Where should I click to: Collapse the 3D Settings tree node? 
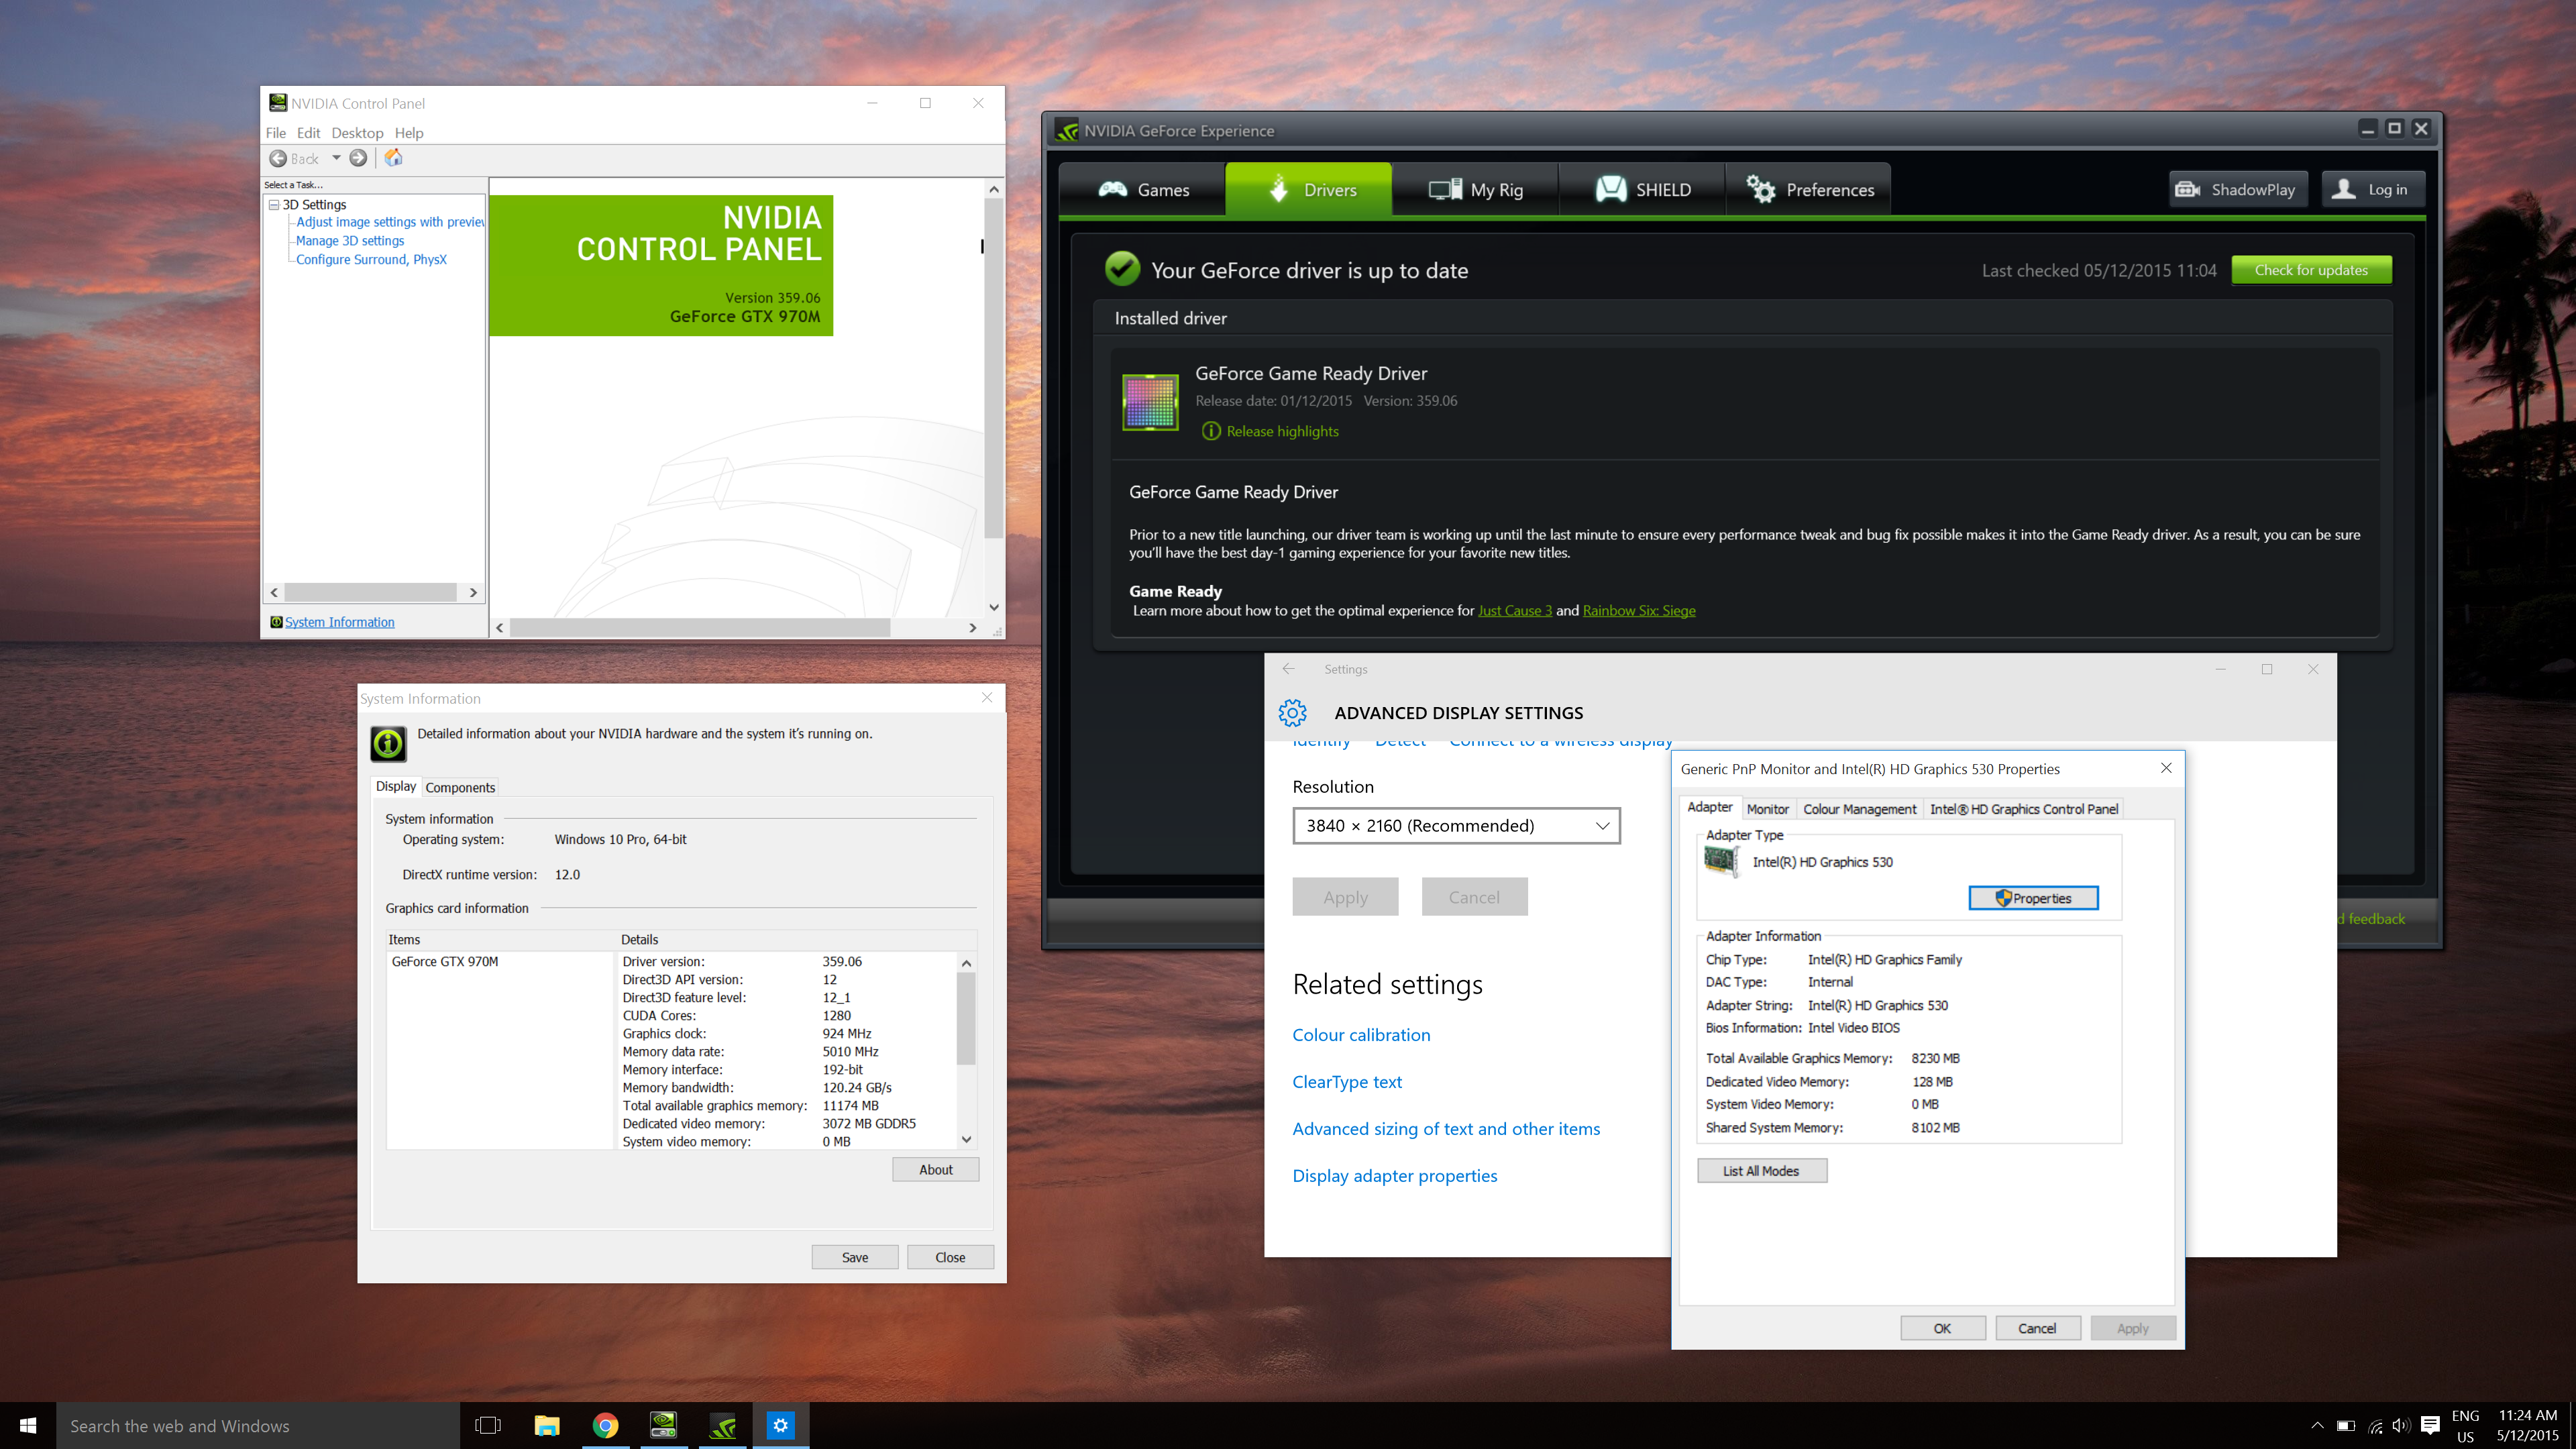click(x=274, y=204)
